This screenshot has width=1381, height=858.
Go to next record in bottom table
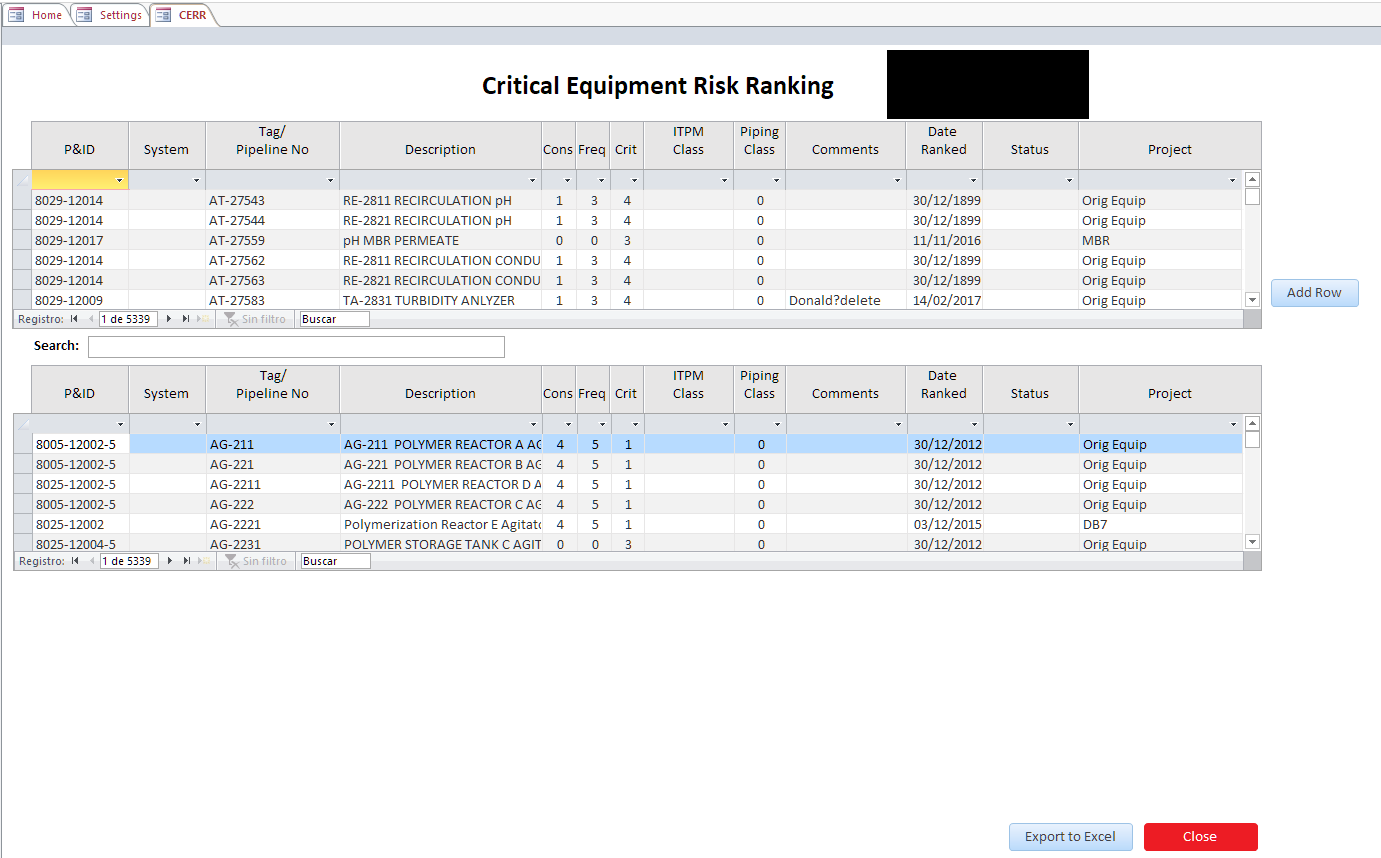pos(169,561)
